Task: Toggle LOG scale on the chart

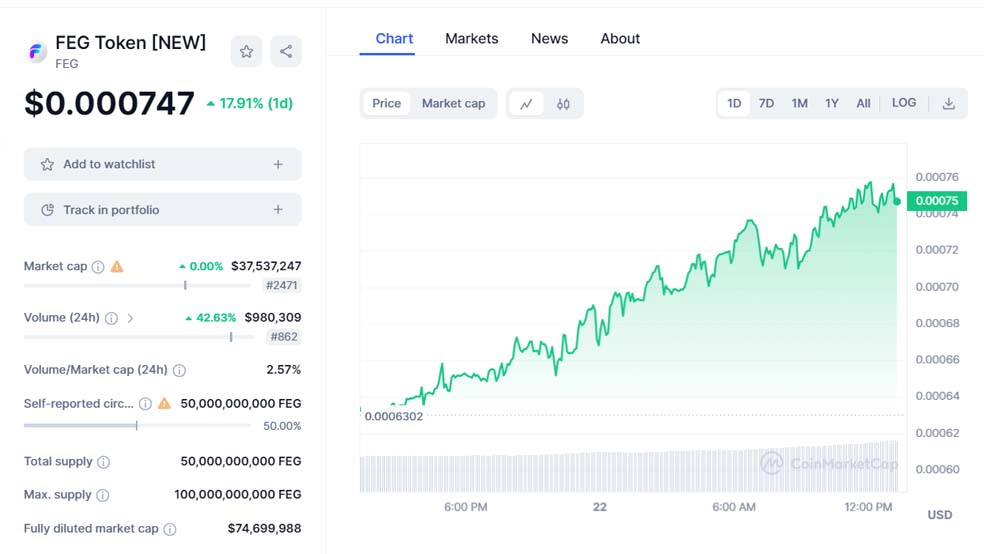Action: [x=904, y=103]
